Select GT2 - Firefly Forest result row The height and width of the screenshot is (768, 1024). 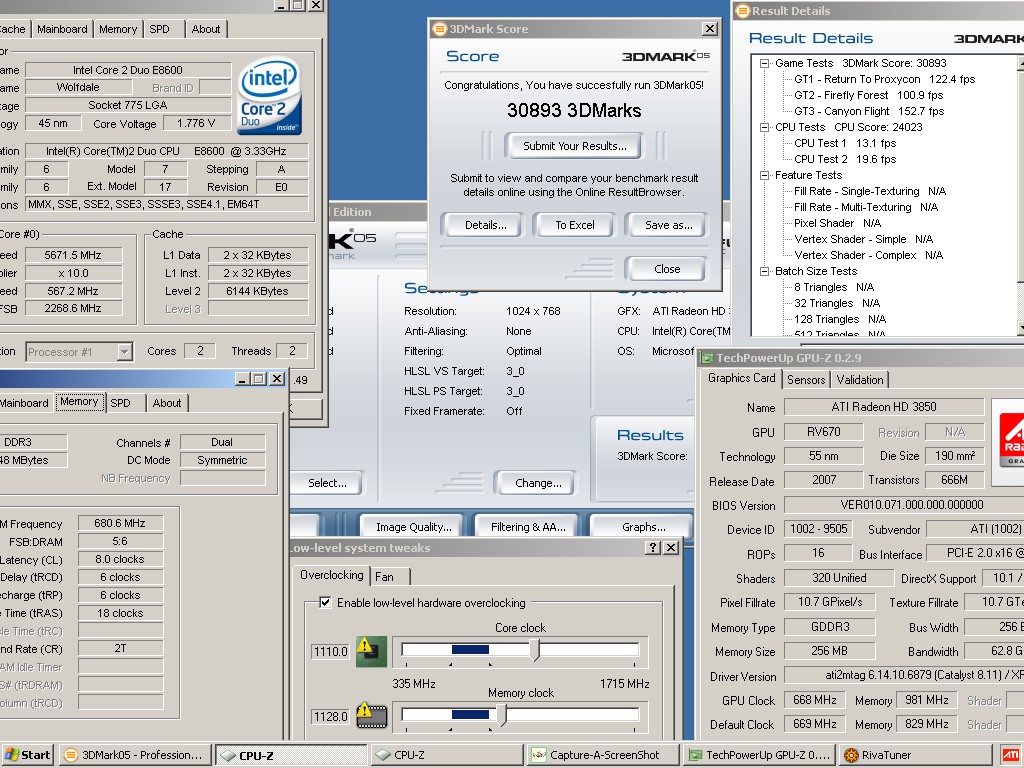click(869, 95)
